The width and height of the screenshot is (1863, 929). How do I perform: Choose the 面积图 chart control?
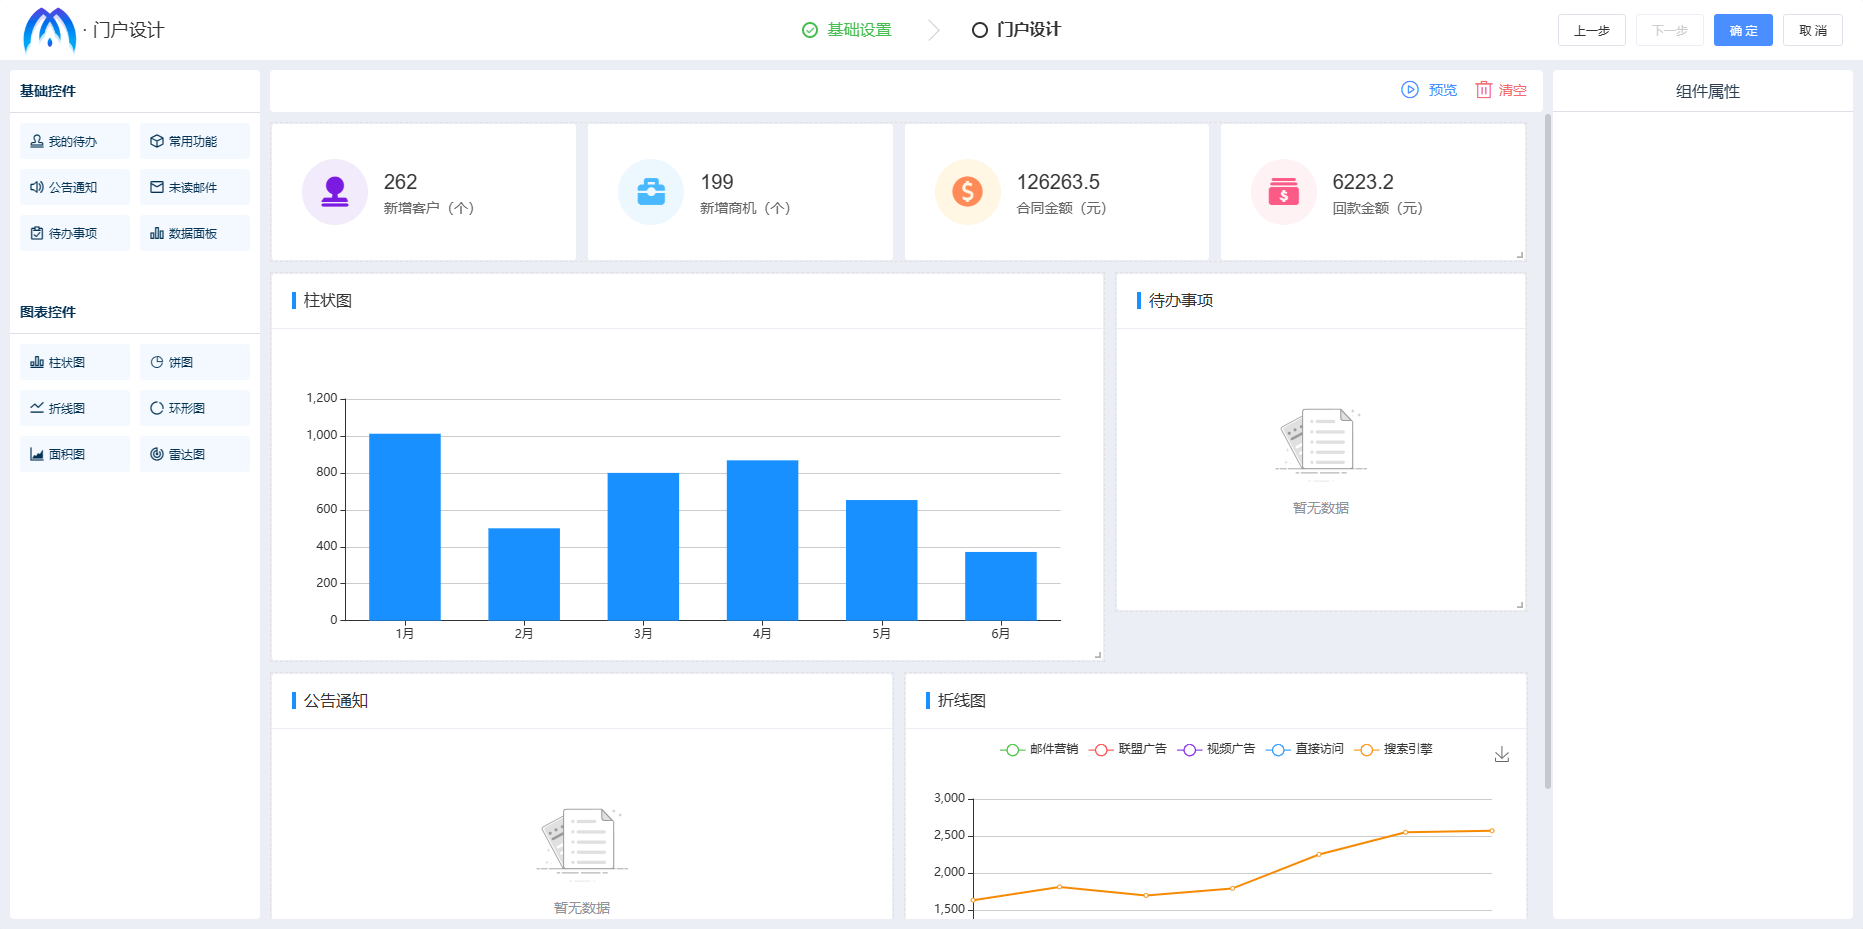point(75,454)
